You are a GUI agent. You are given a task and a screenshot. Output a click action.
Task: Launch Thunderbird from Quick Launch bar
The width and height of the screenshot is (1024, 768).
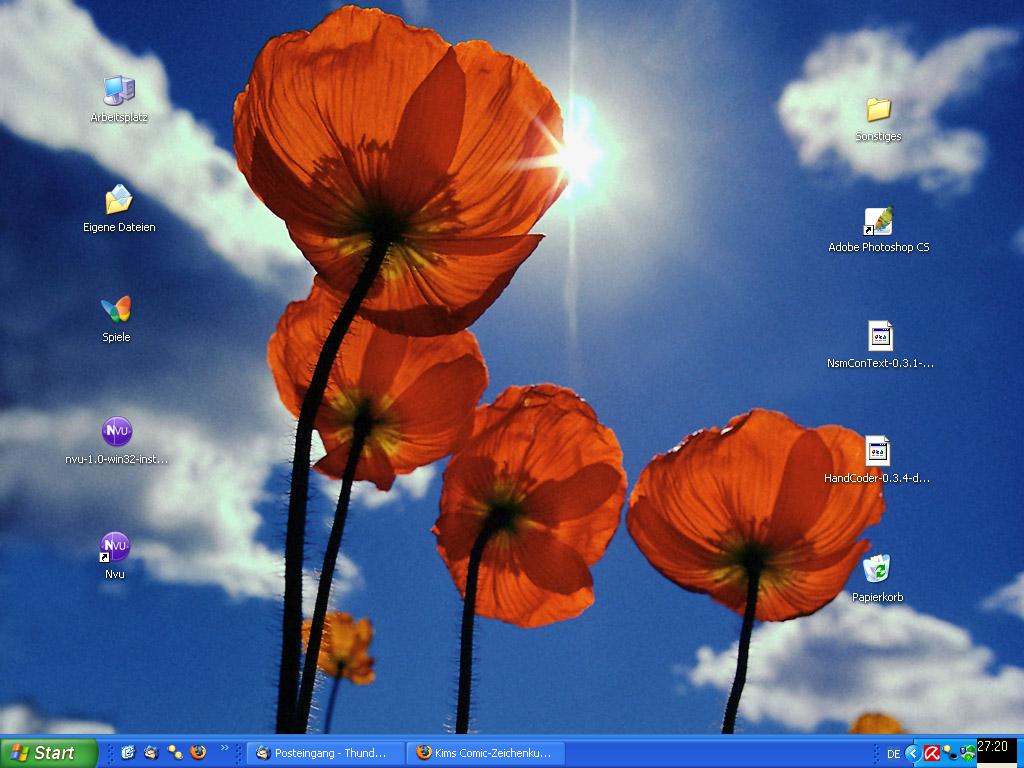(151, 752)
